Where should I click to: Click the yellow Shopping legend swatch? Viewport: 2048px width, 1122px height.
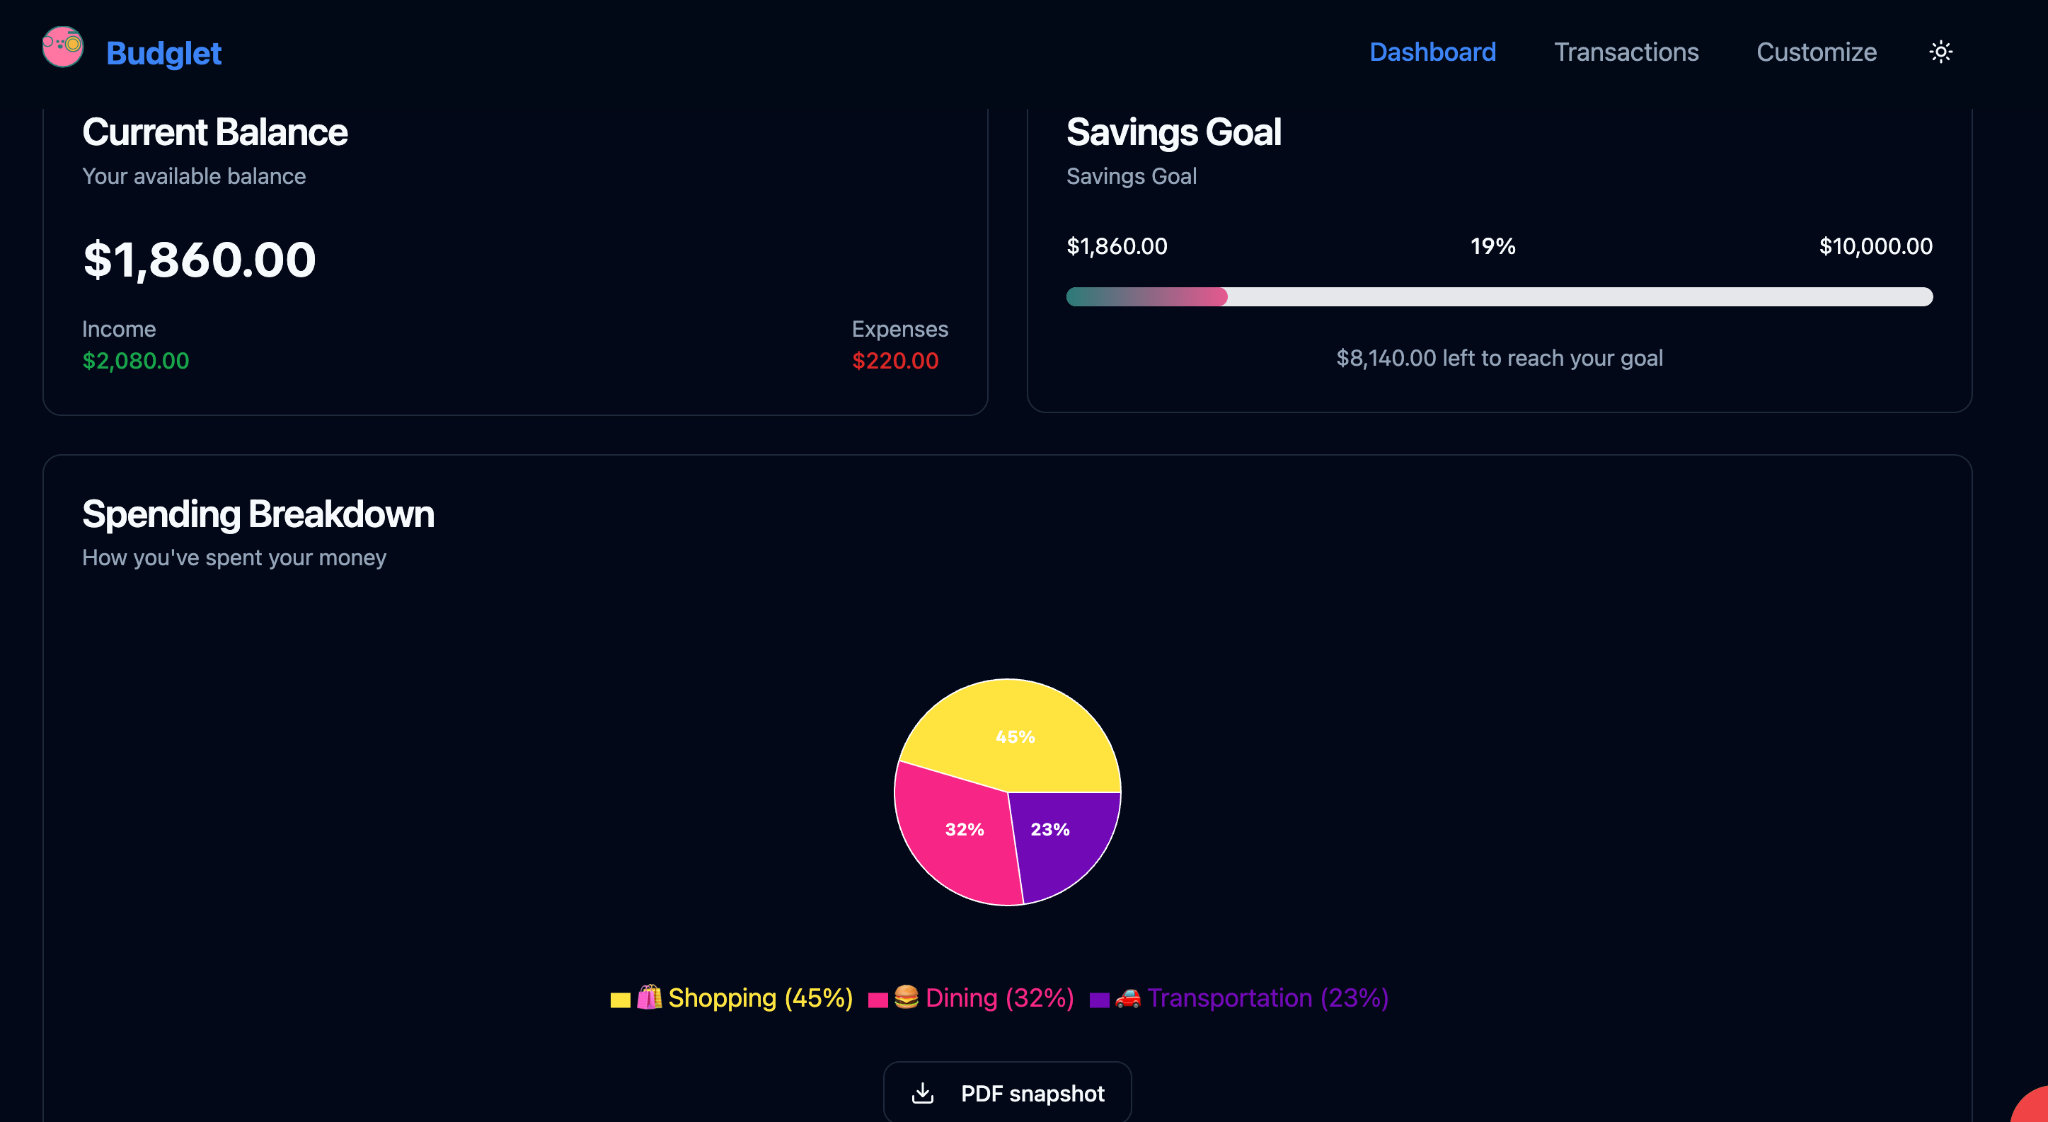(620, 999)
